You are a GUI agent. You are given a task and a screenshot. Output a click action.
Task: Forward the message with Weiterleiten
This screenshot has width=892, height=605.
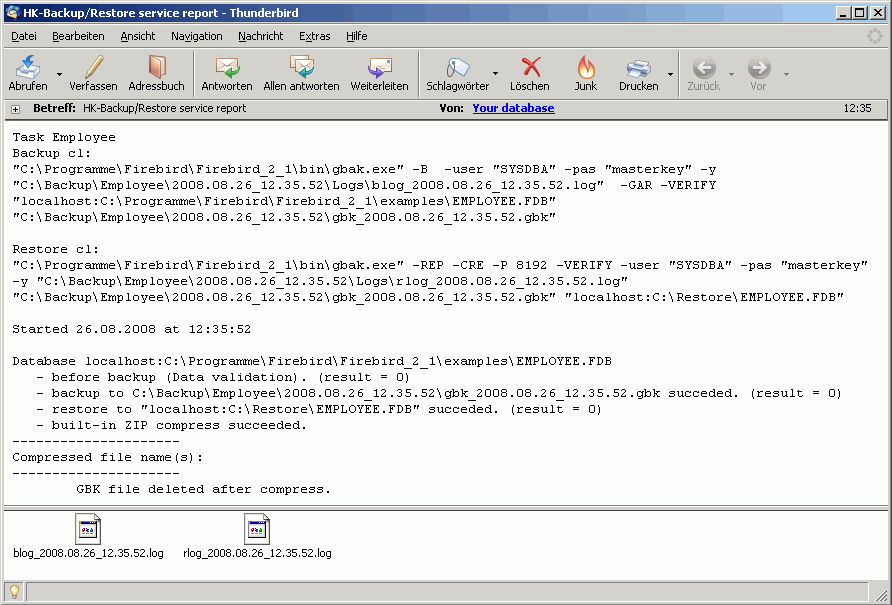point(379,73)
